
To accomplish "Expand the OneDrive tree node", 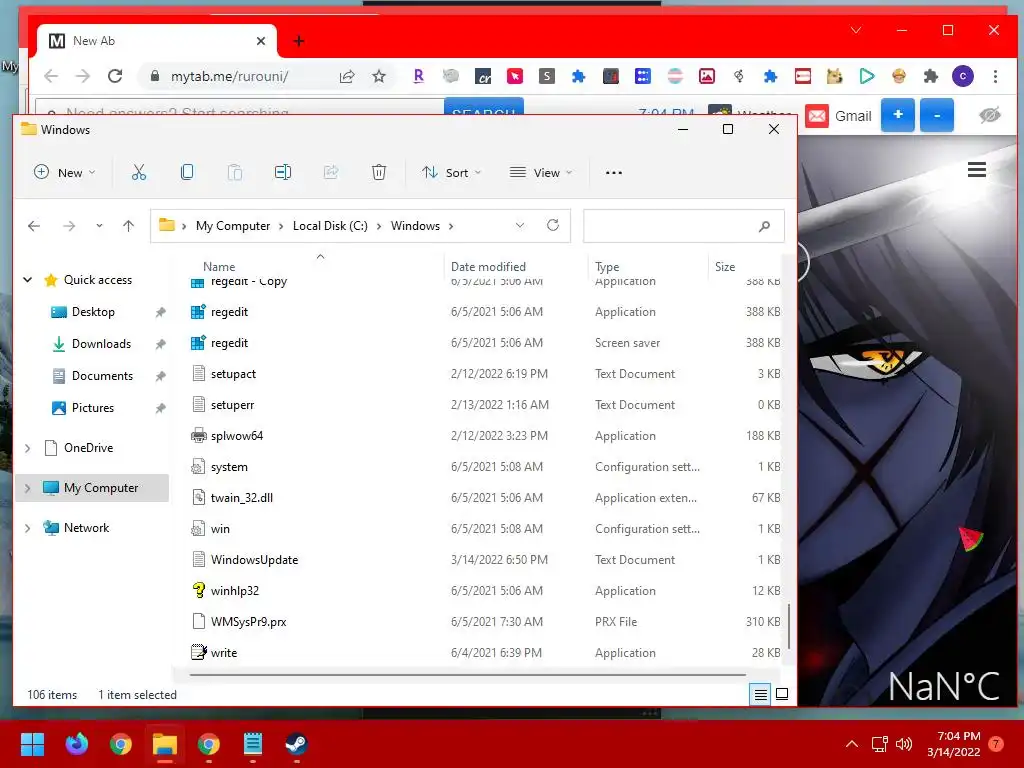I will pyautogui.click(x=27, y=448).
